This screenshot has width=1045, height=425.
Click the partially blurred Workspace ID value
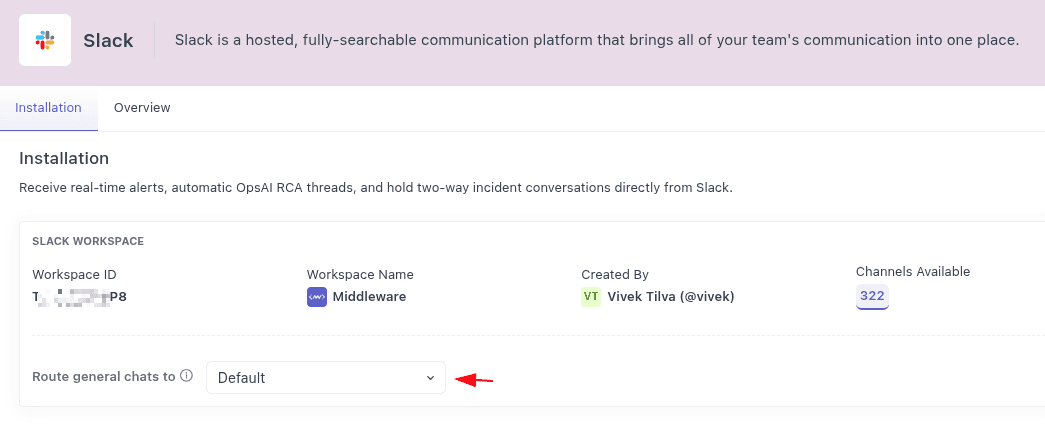(79, 296)
